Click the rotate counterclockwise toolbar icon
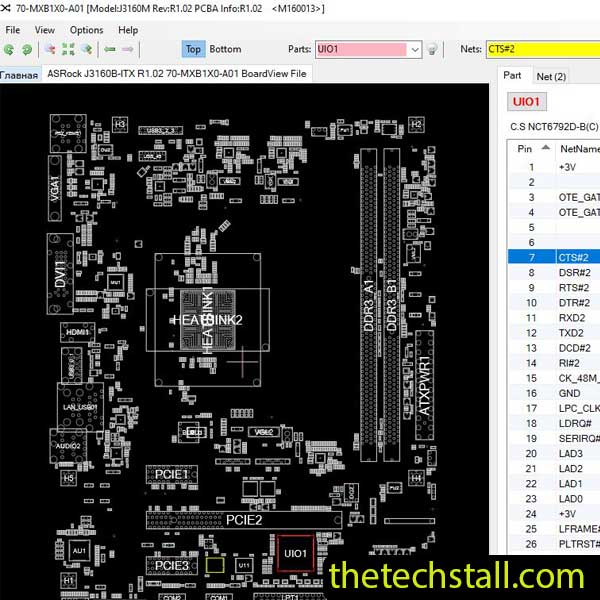The height and width of the screenshot is (600, 600). pyautogui.click(x=11, y=49)
